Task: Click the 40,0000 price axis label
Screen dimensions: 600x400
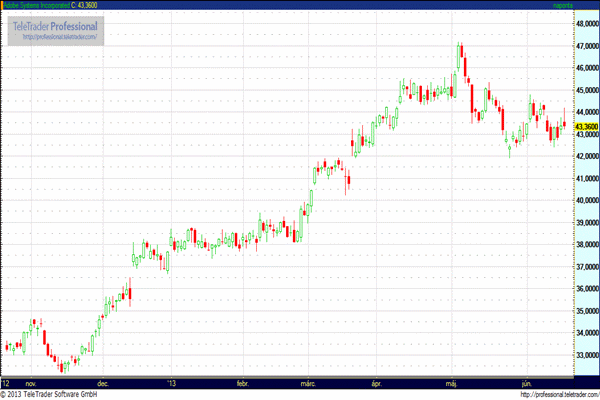Action: 586,201
